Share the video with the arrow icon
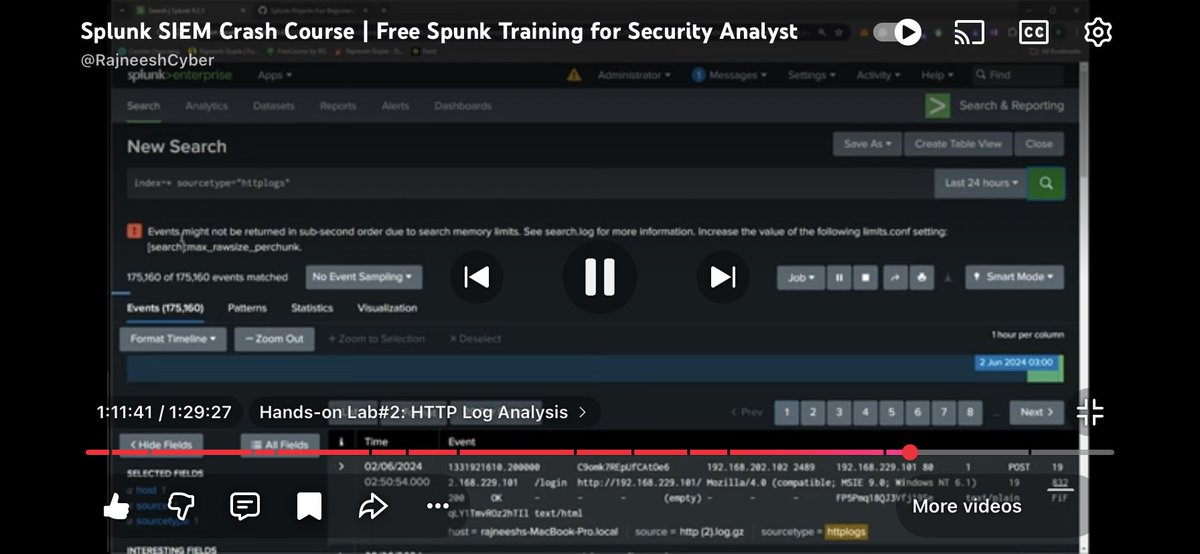 (373, 506)
